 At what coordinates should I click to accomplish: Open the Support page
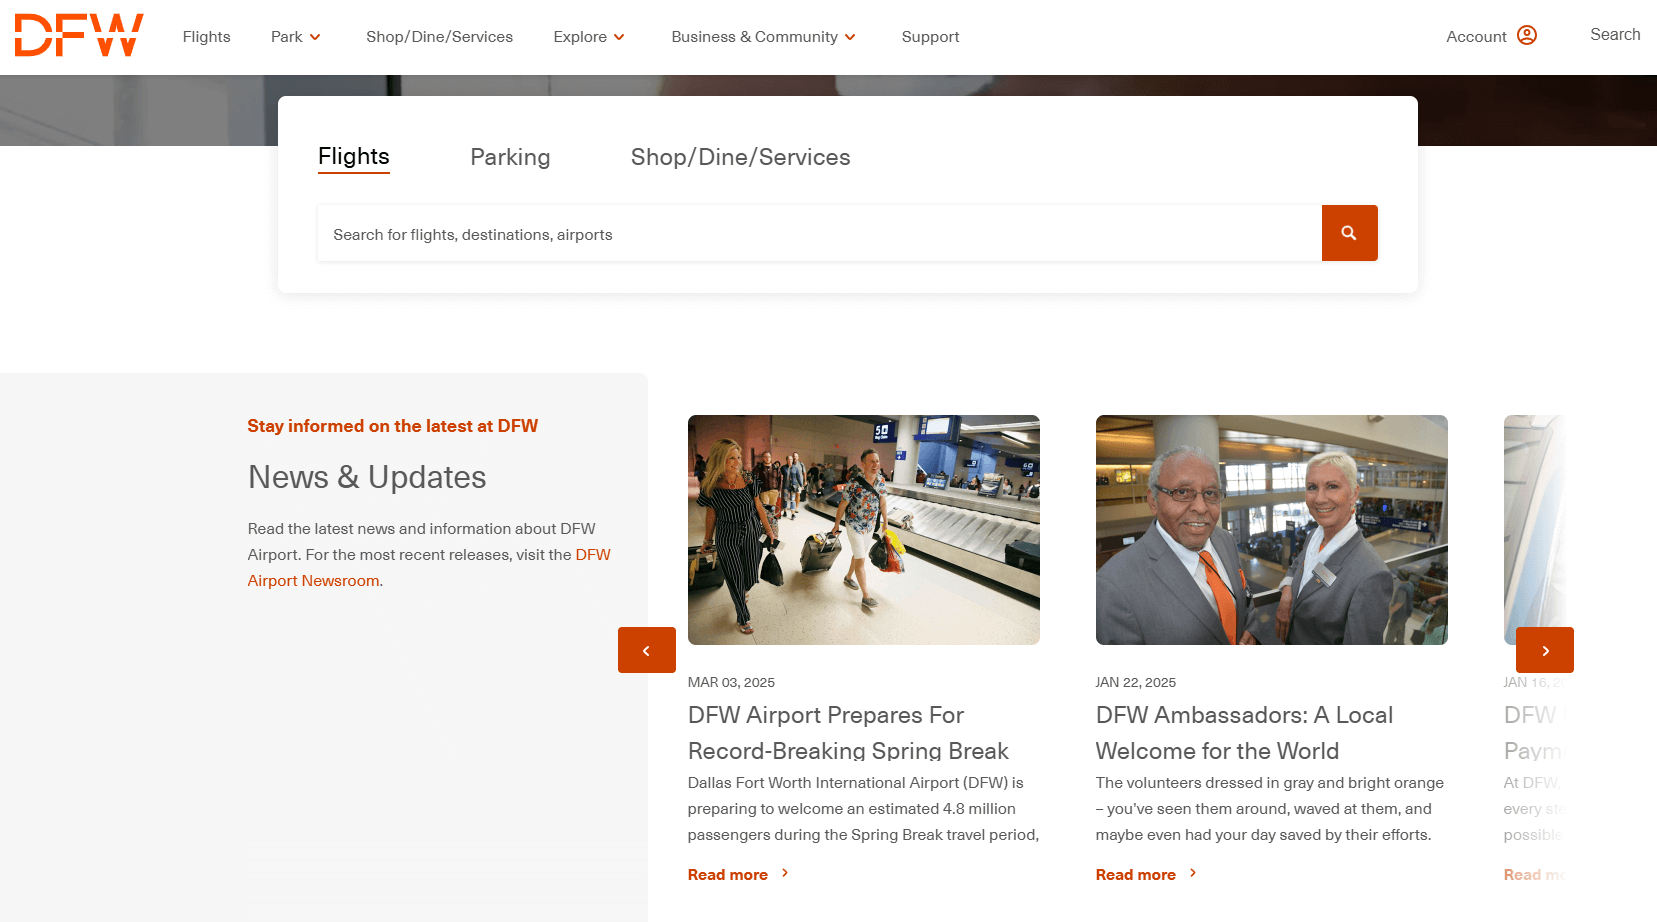930,36
